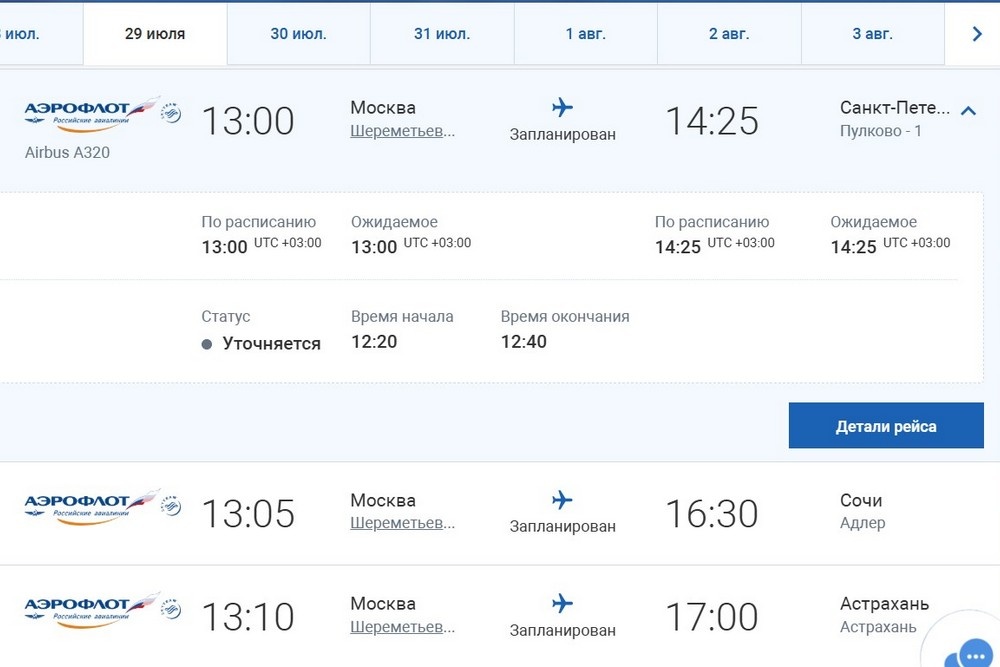Click the Aeroflot logo on the Astrakhan flight

pyautogui.click(x=92, y=609)
